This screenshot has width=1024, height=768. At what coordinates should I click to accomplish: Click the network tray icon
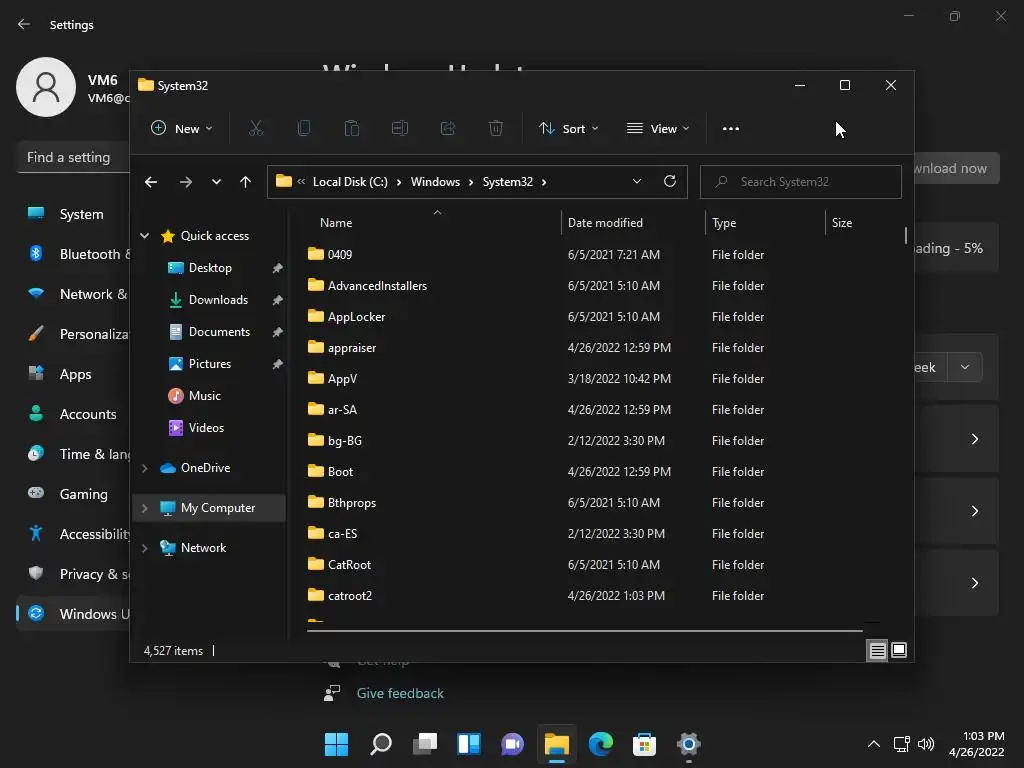tap(902, 744)
